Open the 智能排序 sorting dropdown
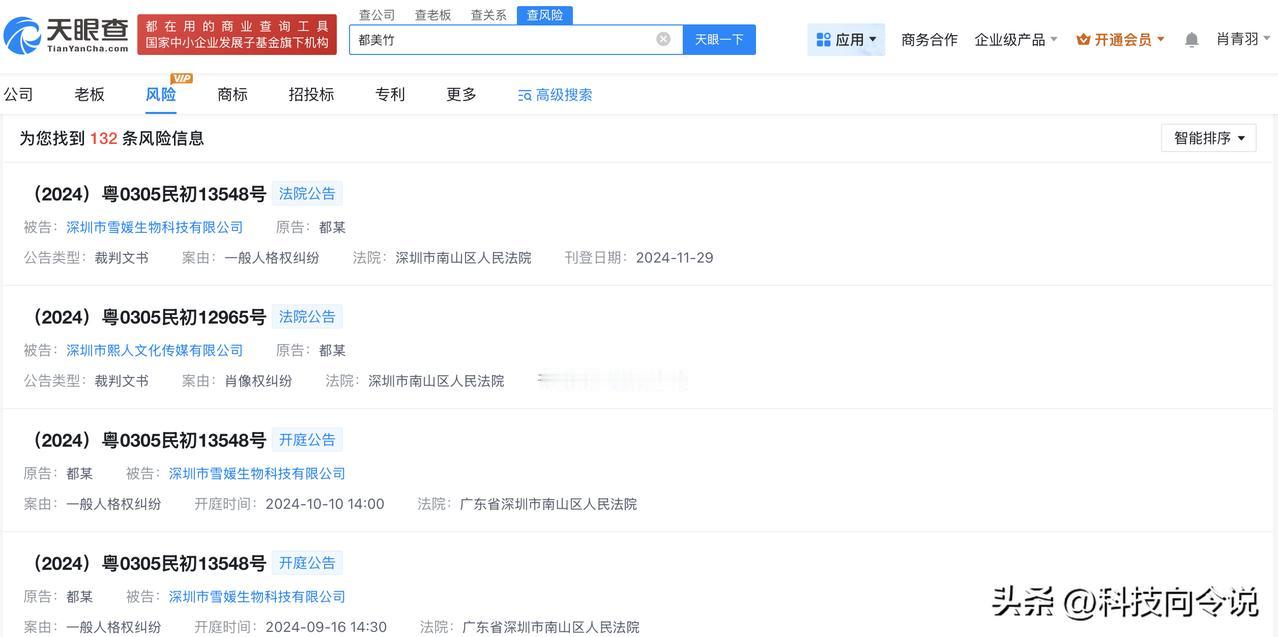This screenshot has width=1278, height=637. point(1209,138)
